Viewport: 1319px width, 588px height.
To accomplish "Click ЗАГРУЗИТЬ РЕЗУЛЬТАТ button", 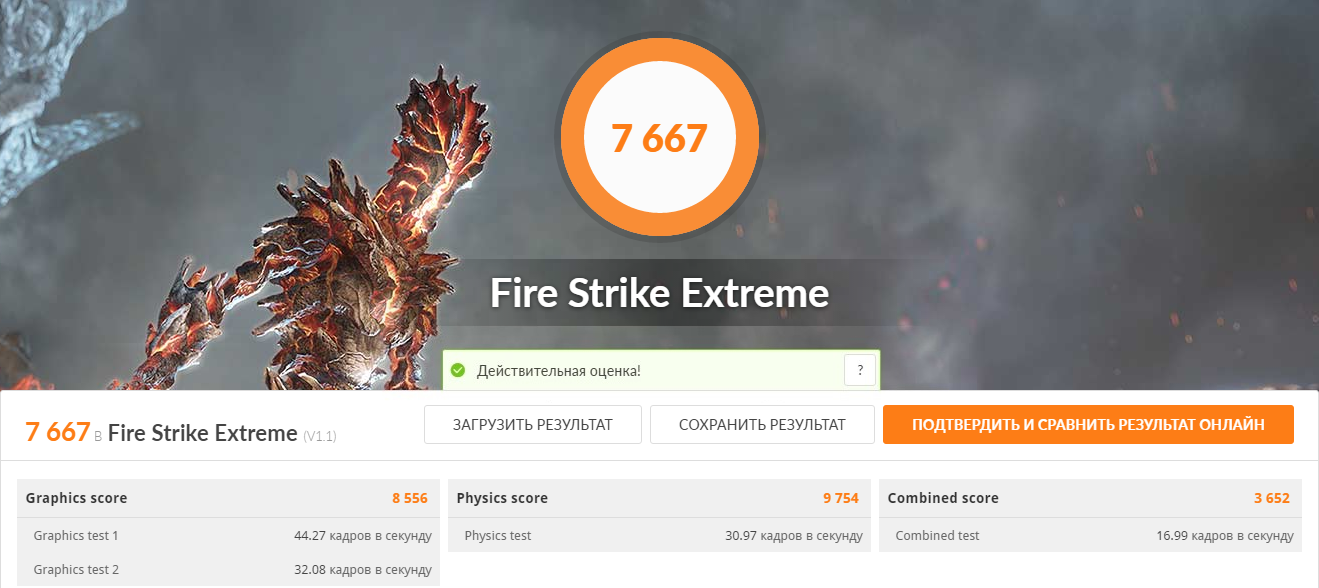I will [533, 425].
